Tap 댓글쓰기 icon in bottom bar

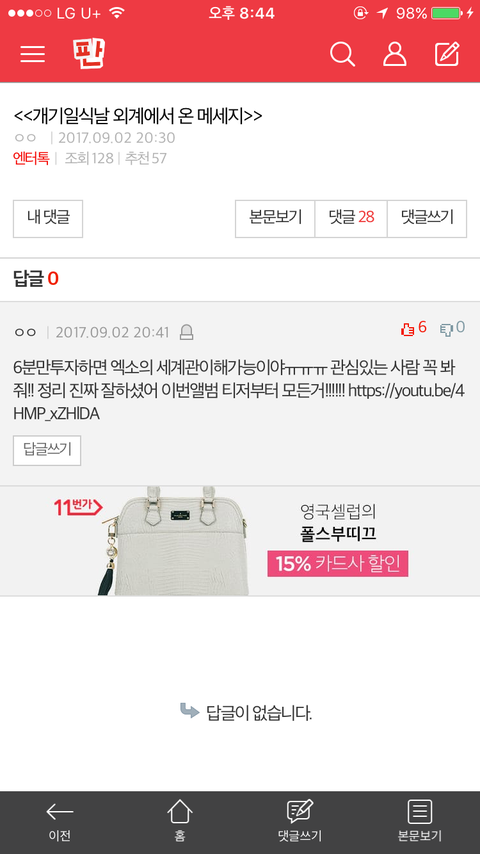pyautogui.click(x=300, y=821)
